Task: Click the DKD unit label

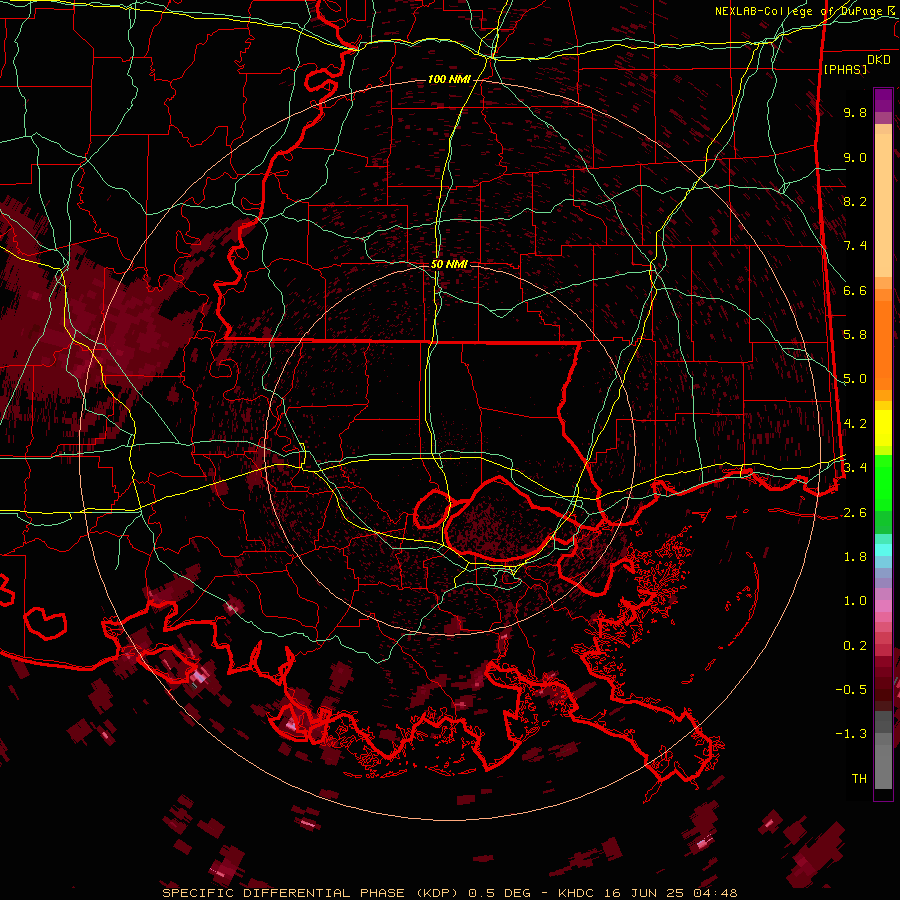Action: pos(879,60)
